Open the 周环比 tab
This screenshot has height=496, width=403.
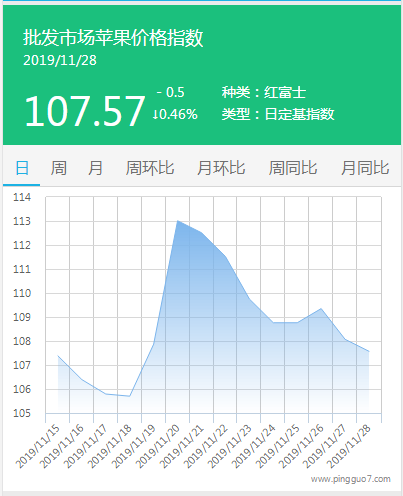(150, 168)
